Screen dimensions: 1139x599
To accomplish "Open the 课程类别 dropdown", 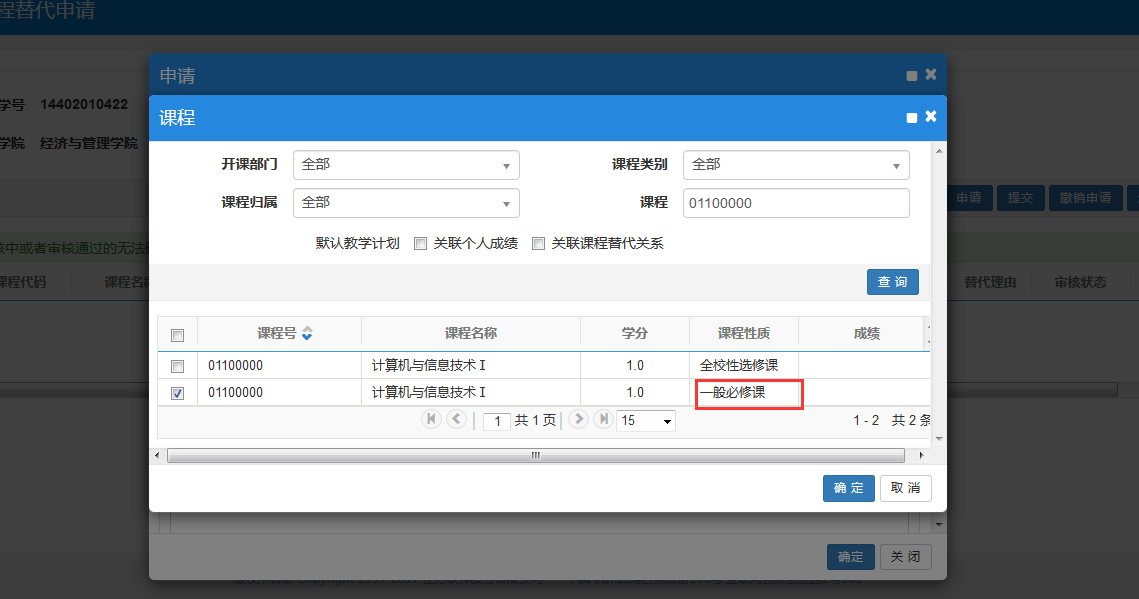I will click(796, 165).
